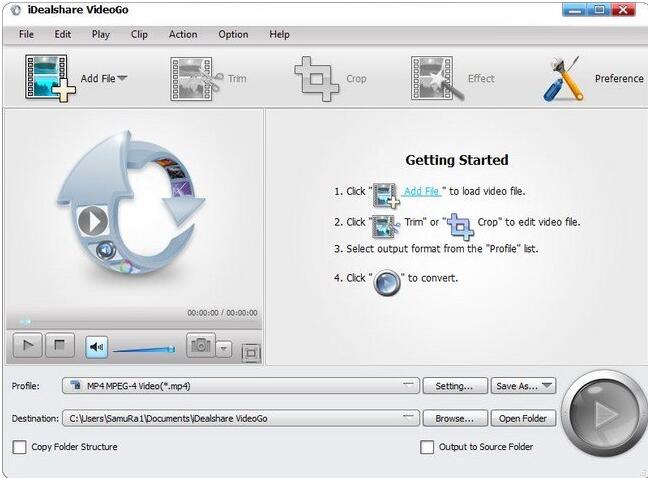Select the Crop toolbar icon
The height and width of the screenshot is (478, 648).
click(x=317, y=78)
